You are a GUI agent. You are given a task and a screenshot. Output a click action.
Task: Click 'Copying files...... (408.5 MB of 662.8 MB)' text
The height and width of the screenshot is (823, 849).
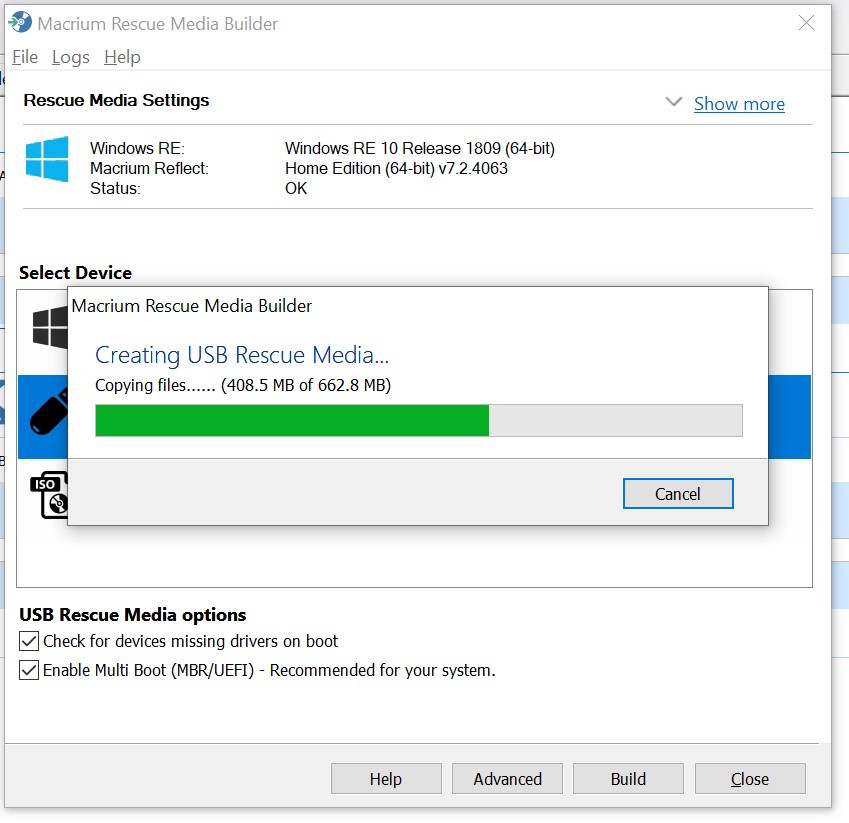coord(243,385)
